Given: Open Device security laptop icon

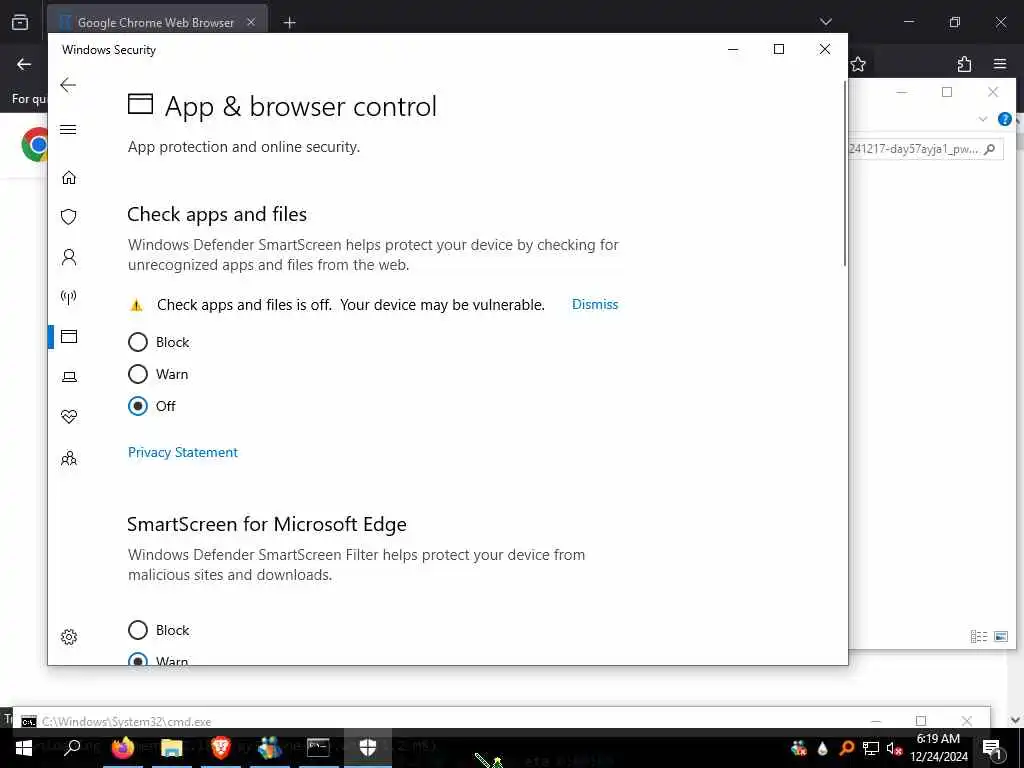Looking at the screenshot, I should tap(69, 377).
